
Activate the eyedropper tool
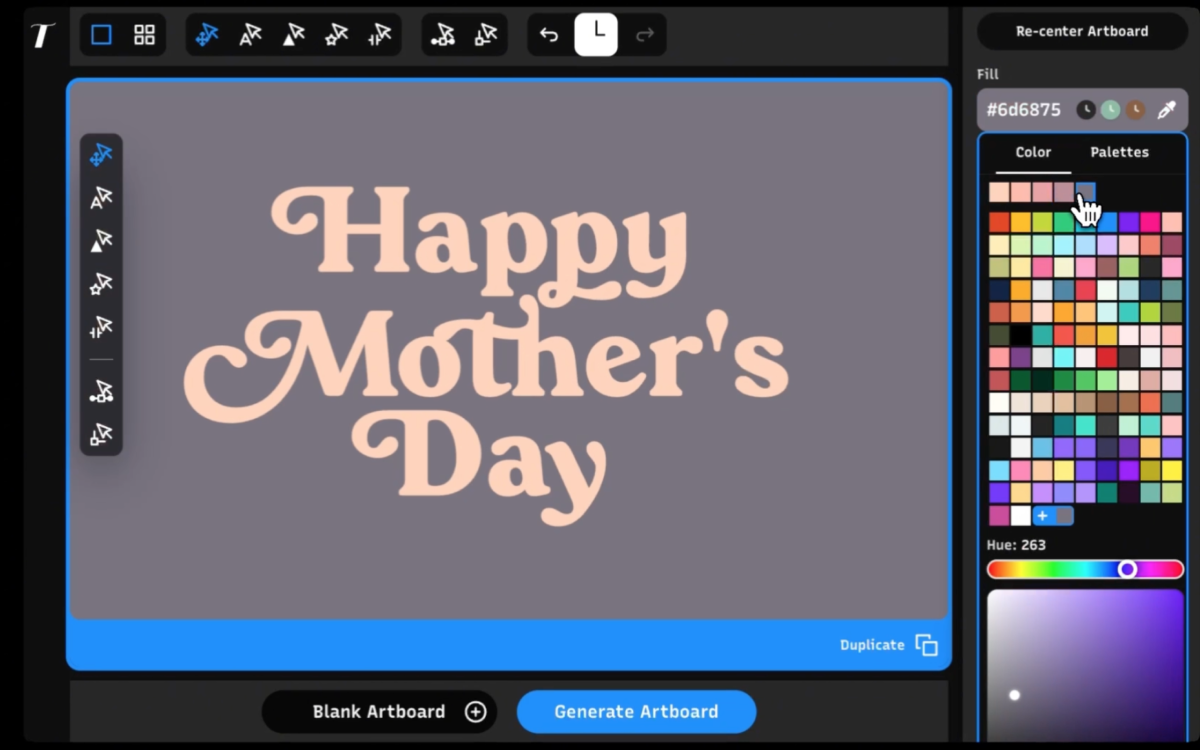pyautogui.click(x=1166, y=110)
